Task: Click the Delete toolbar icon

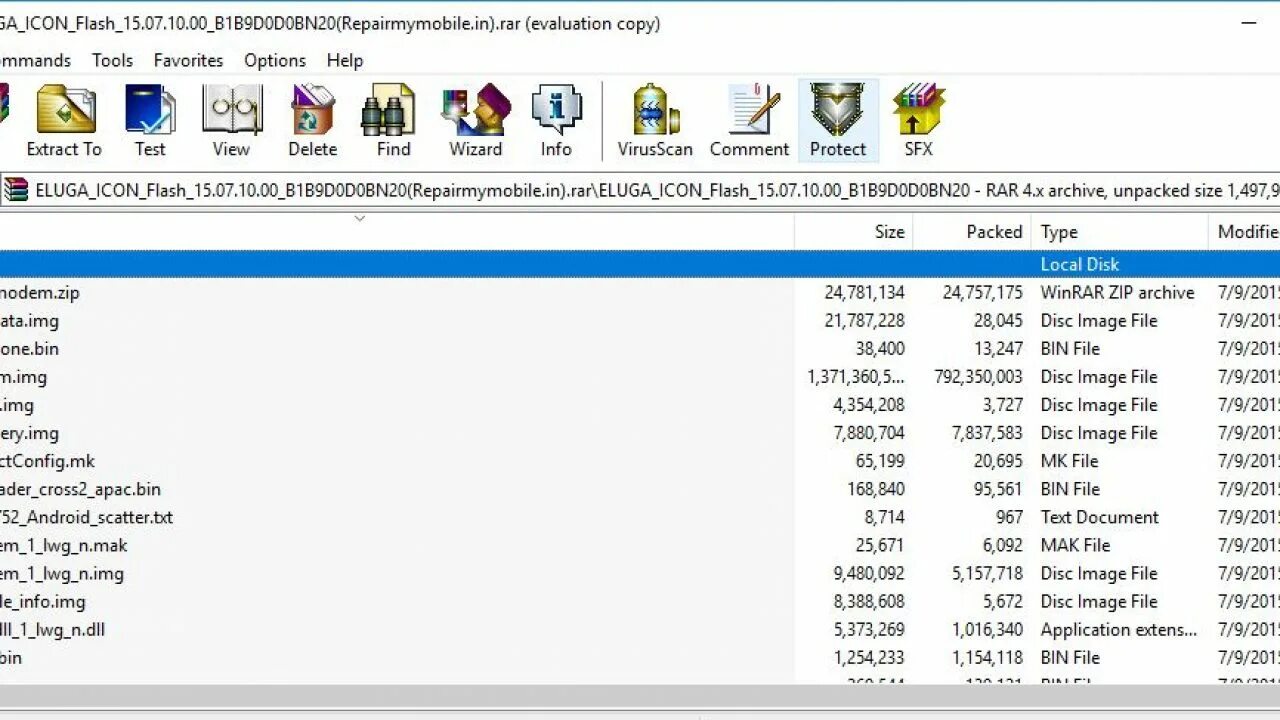Action: (312, 121)
